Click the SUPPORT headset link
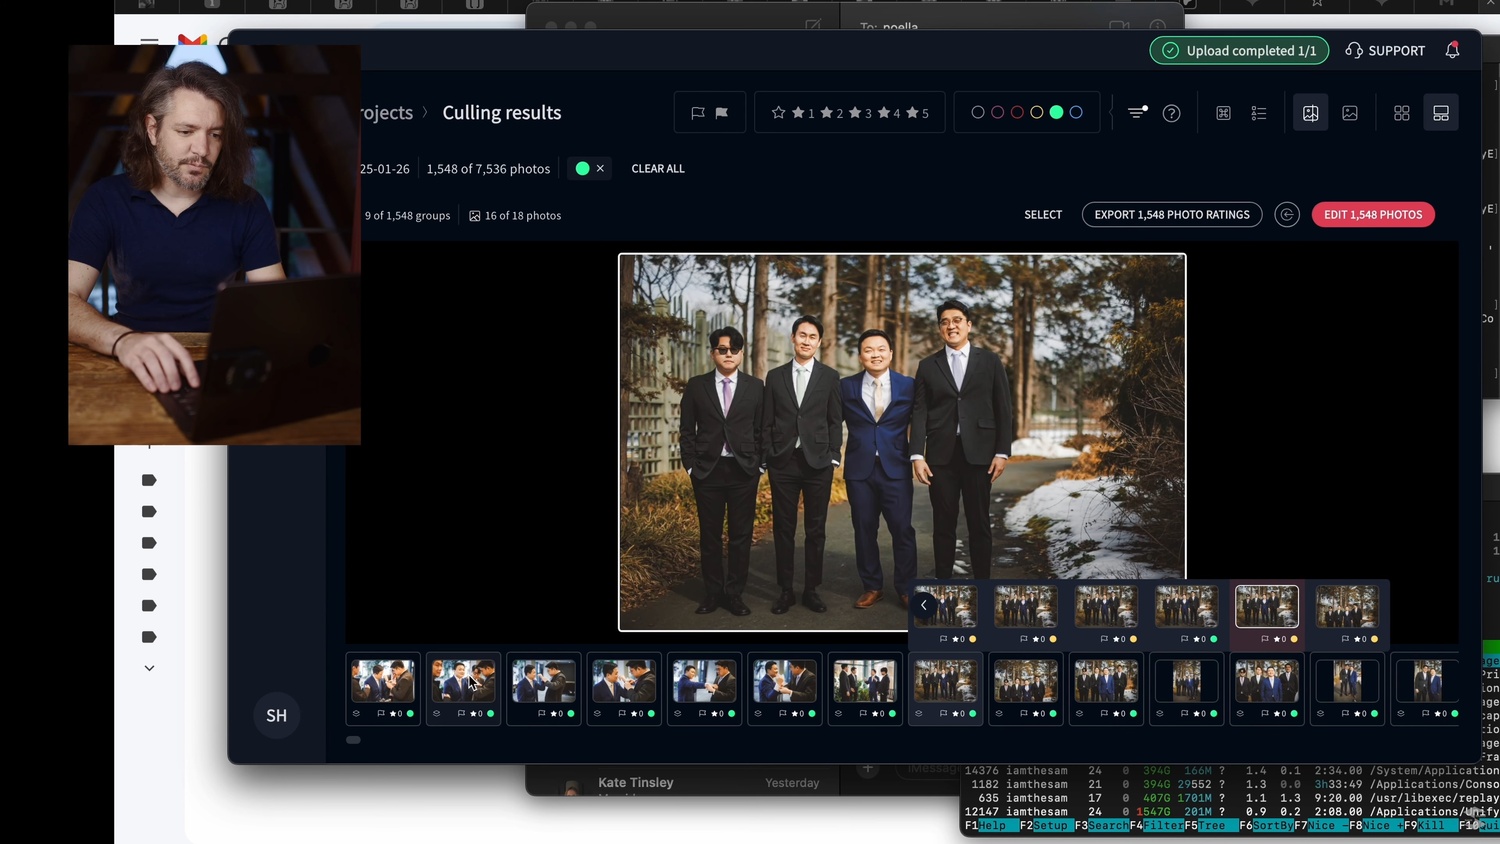 click(1385, 50)
